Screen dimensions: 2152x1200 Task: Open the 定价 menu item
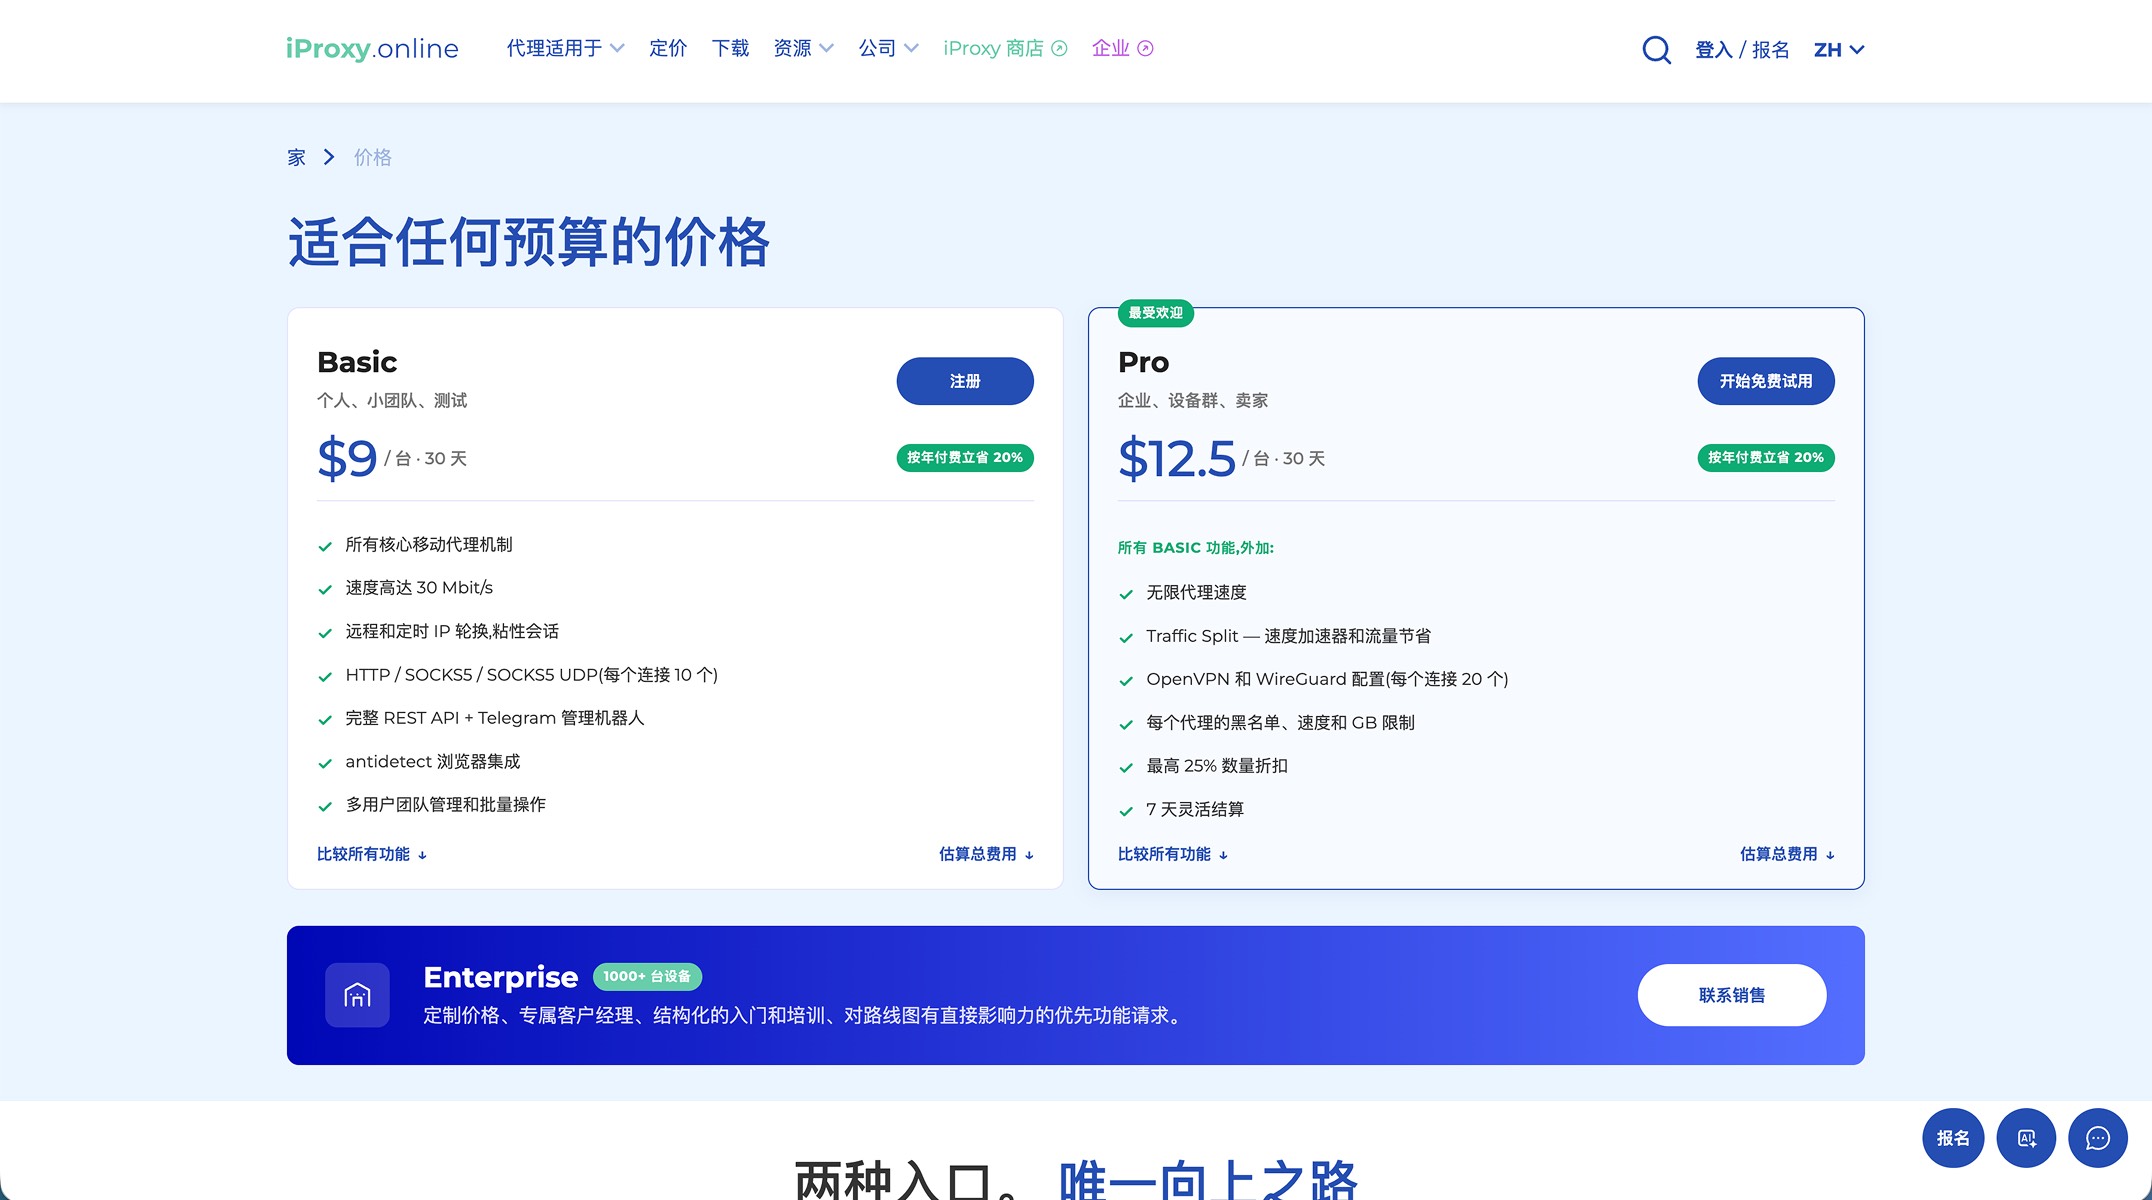click(668, 48)
